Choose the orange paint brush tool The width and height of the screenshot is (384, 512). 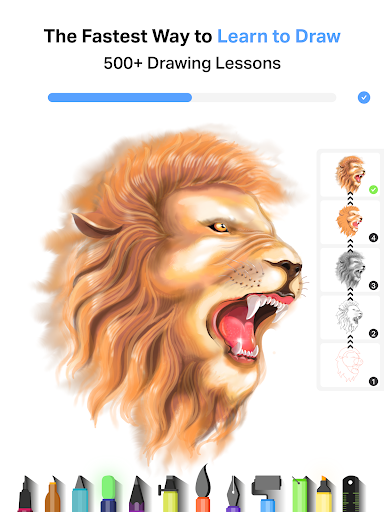coord(203,489)
